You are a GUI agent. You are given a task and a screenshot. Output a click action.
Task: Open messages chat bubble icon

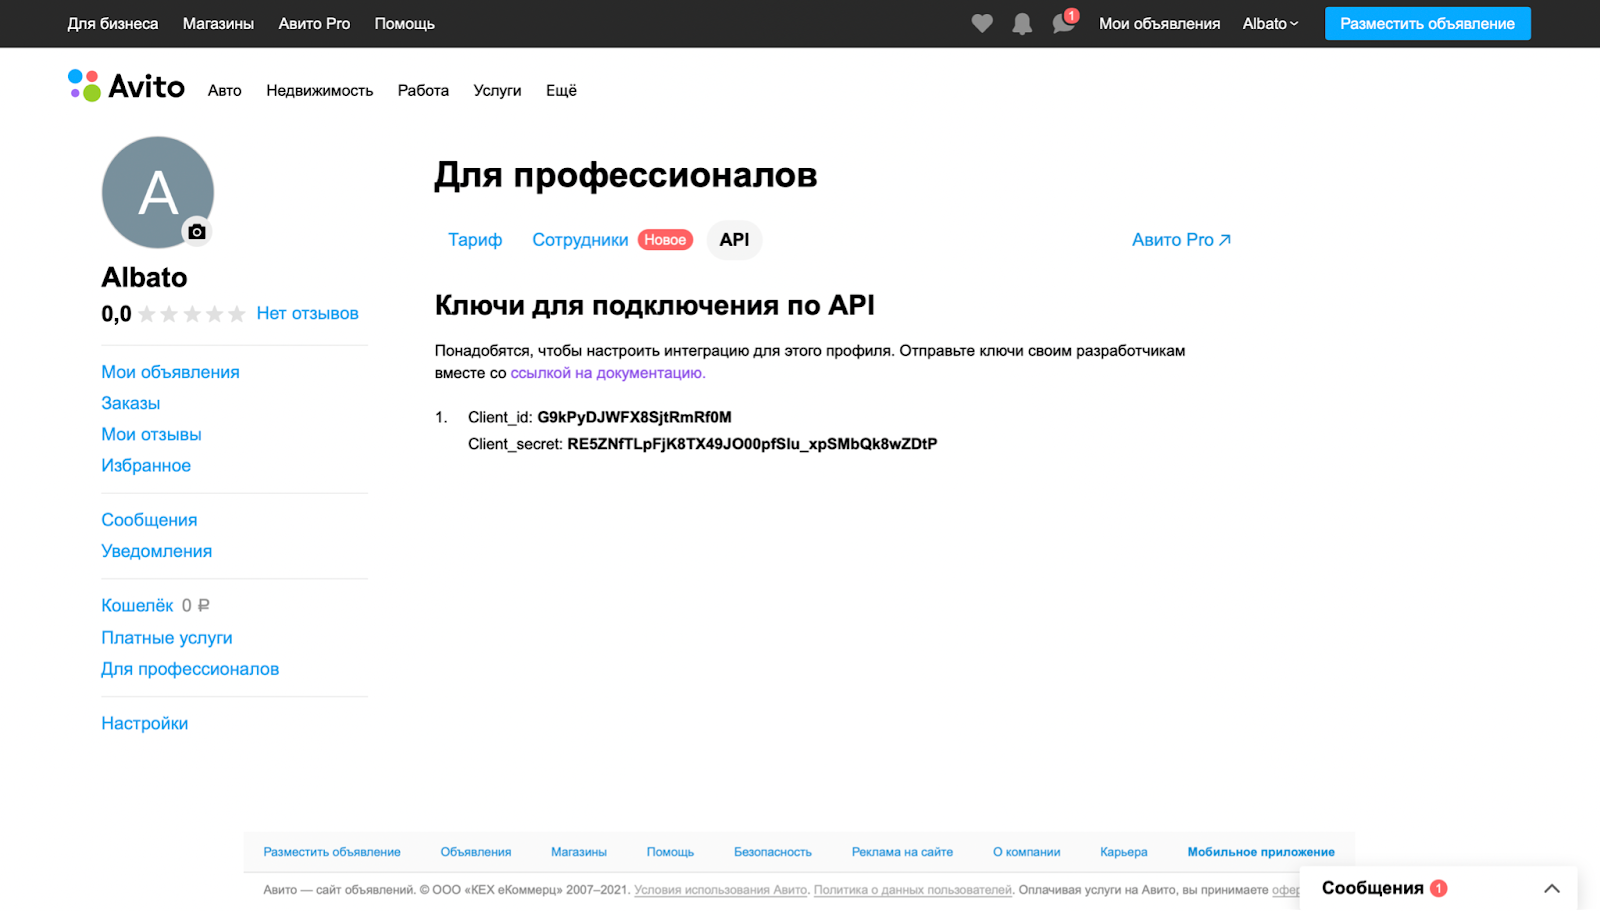(1063, 23)
